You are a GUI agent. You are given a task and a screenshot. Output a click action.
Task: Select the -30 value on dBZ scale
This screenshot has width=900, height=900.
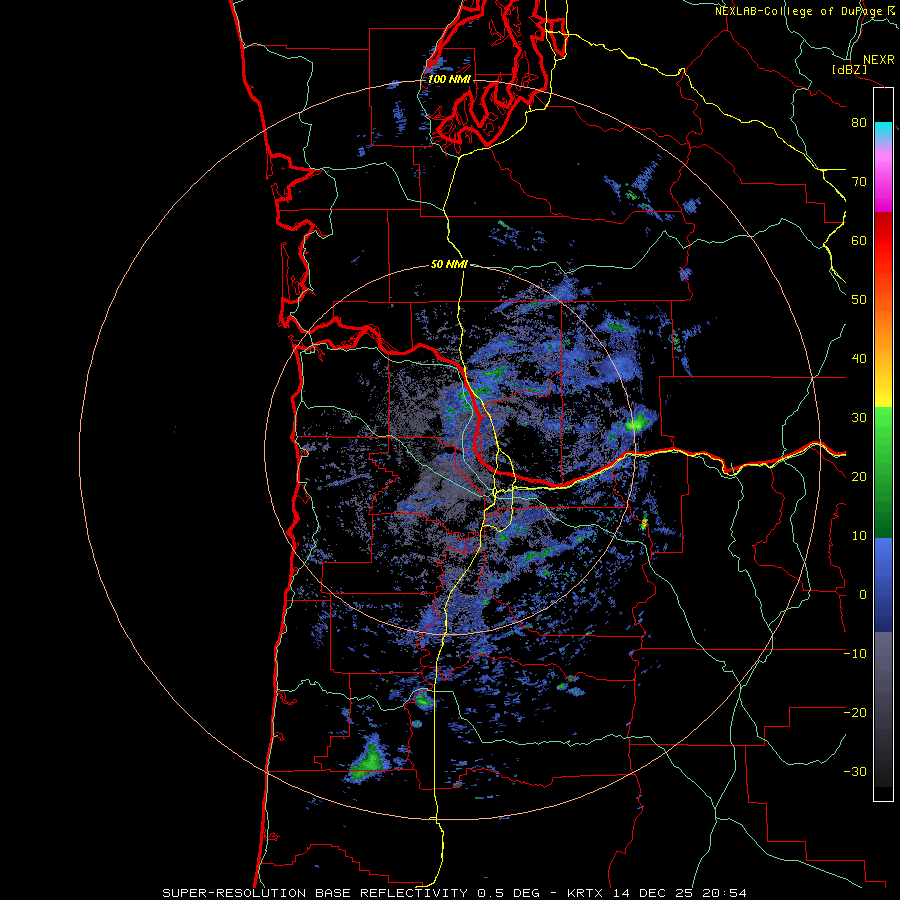[855, 772]
